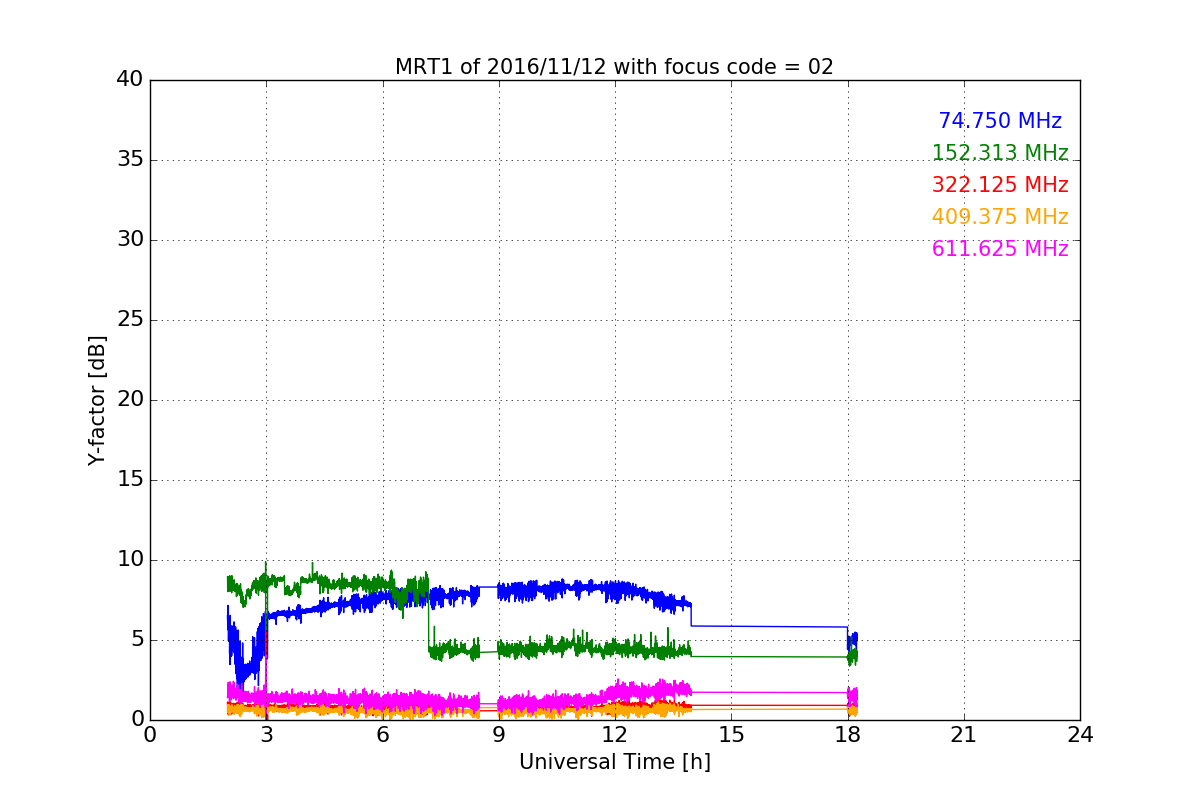Click y-axis tick value 35
The image size is (1200, 800).
coord(130,160)
